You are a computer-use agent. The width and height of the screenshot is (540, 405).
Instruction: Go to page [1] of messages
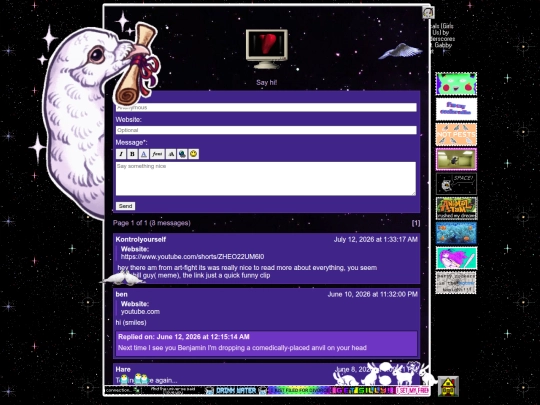pos(416,223)
